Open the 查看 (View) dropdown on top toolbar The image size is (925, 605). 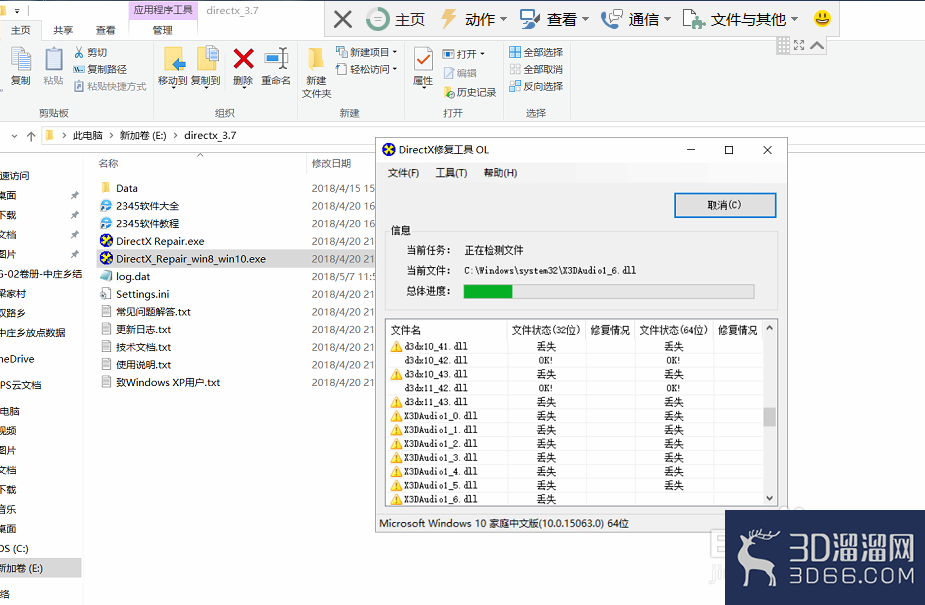click(x=562, y=17)
